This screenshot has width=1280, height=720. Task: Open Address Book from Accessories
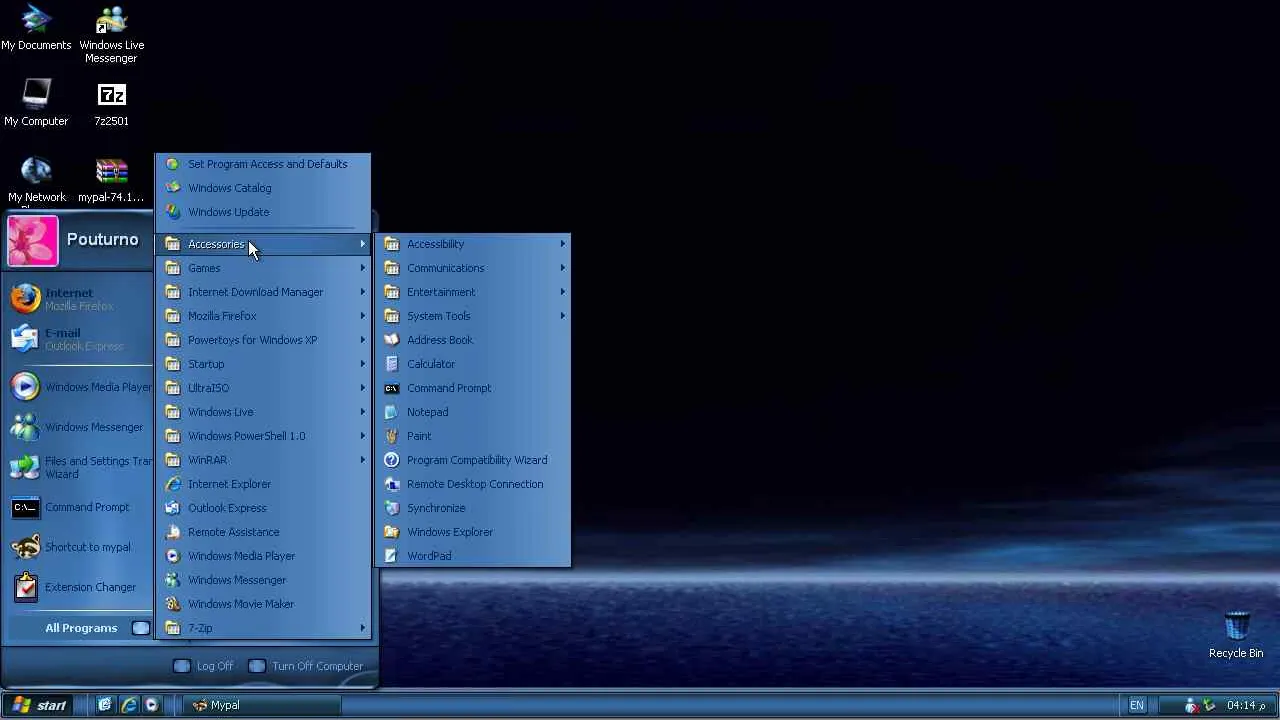click(473, 340)
